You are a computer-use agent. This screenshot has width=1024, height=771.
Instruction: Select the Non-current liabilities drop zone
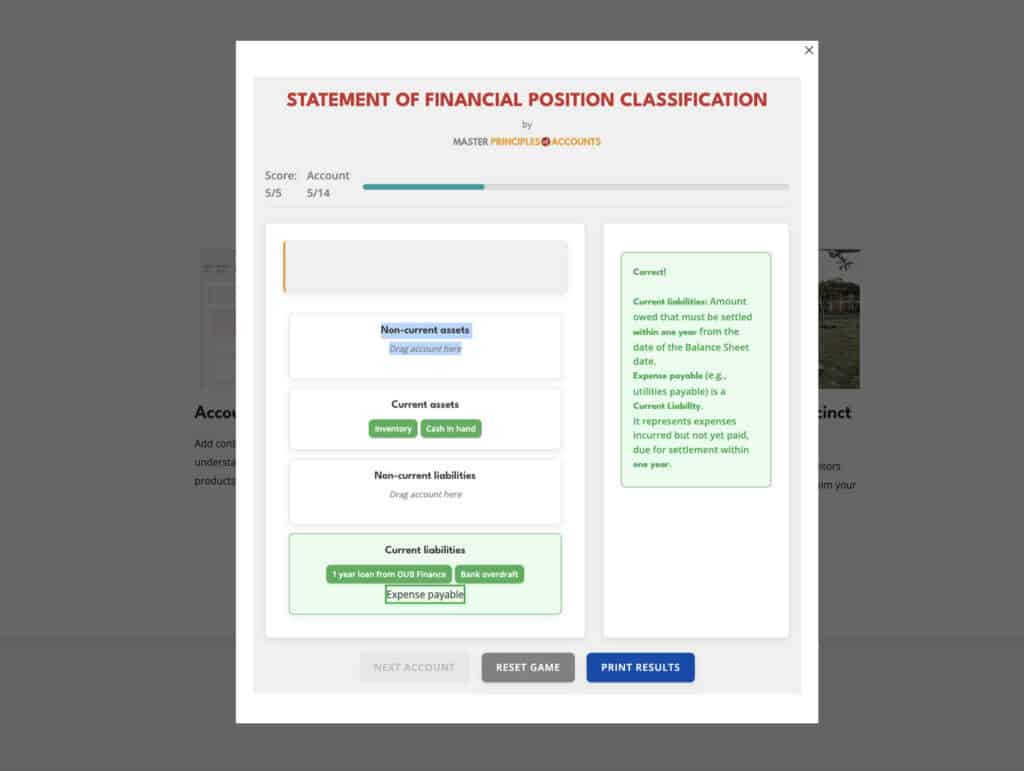click(425, 492)
